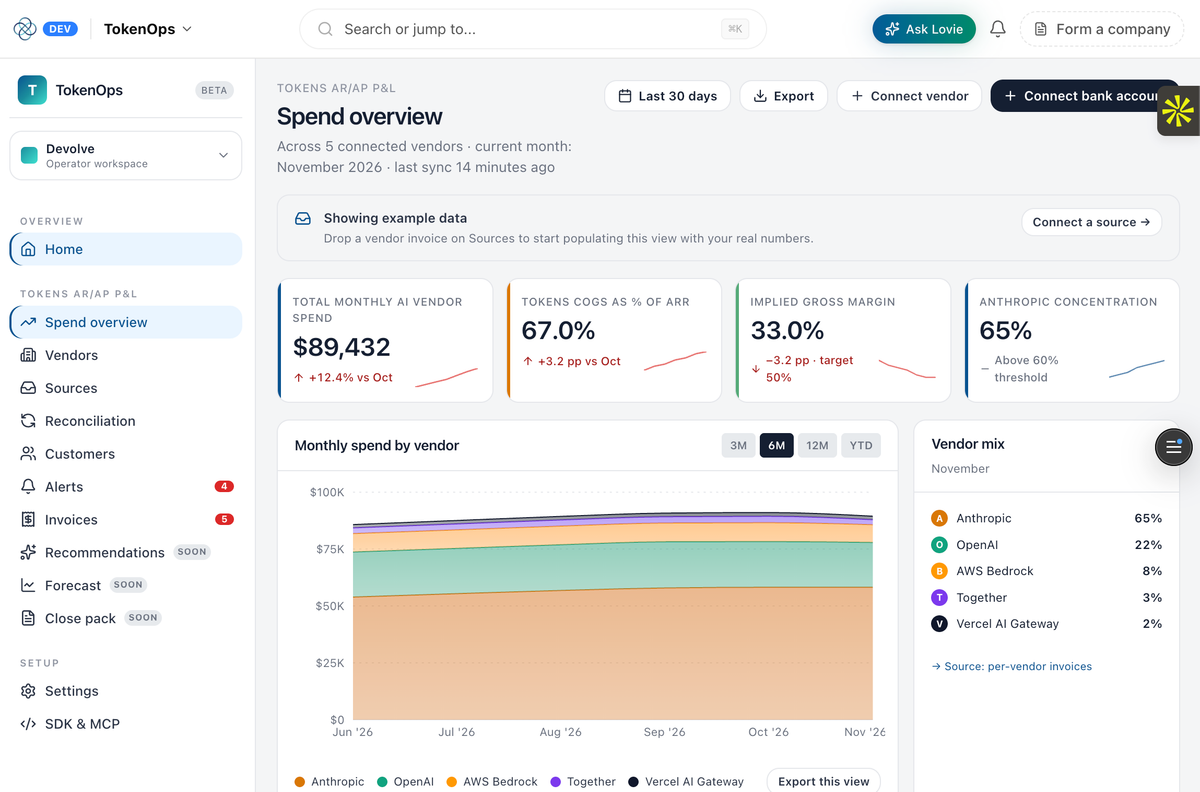
Task: Follow the Source: per-vendor invoices link
Action: click(1011, 666)
